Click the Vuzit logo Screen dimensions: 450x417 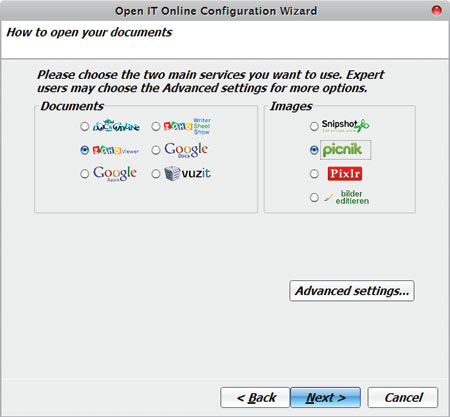[x=187, y=173]
